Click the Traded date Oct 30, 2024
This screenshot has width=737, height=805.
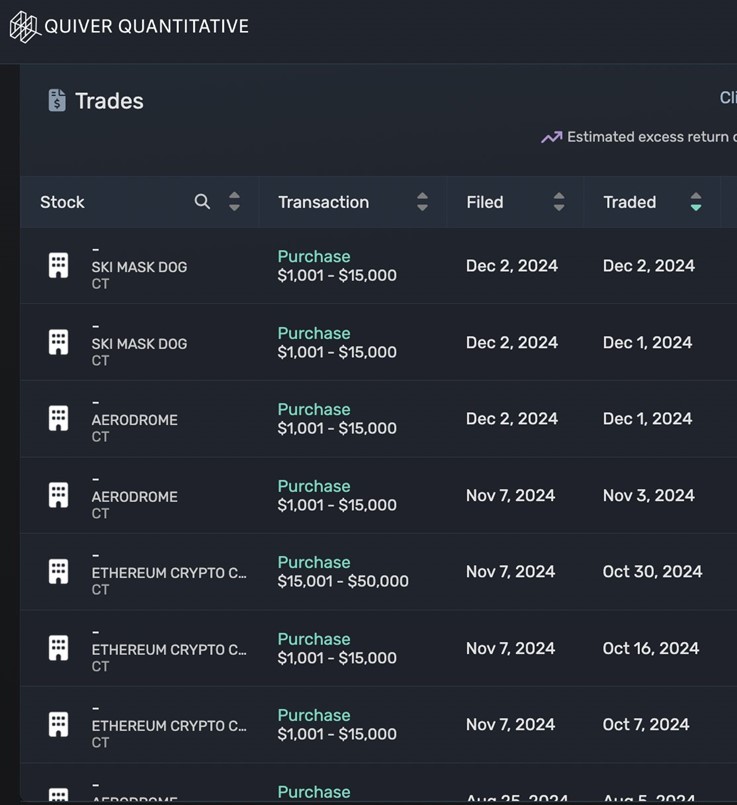pyautogui.click(x=652, y=572)
